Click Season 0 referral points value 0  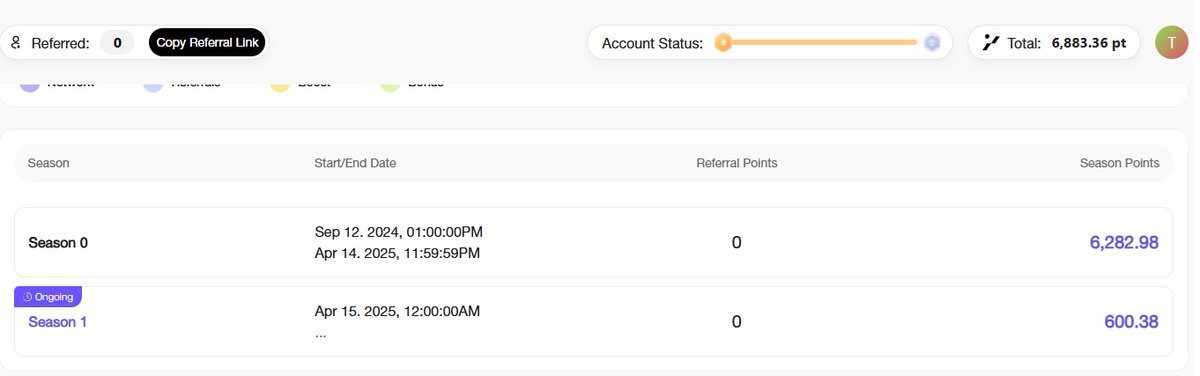pos(737,242)
